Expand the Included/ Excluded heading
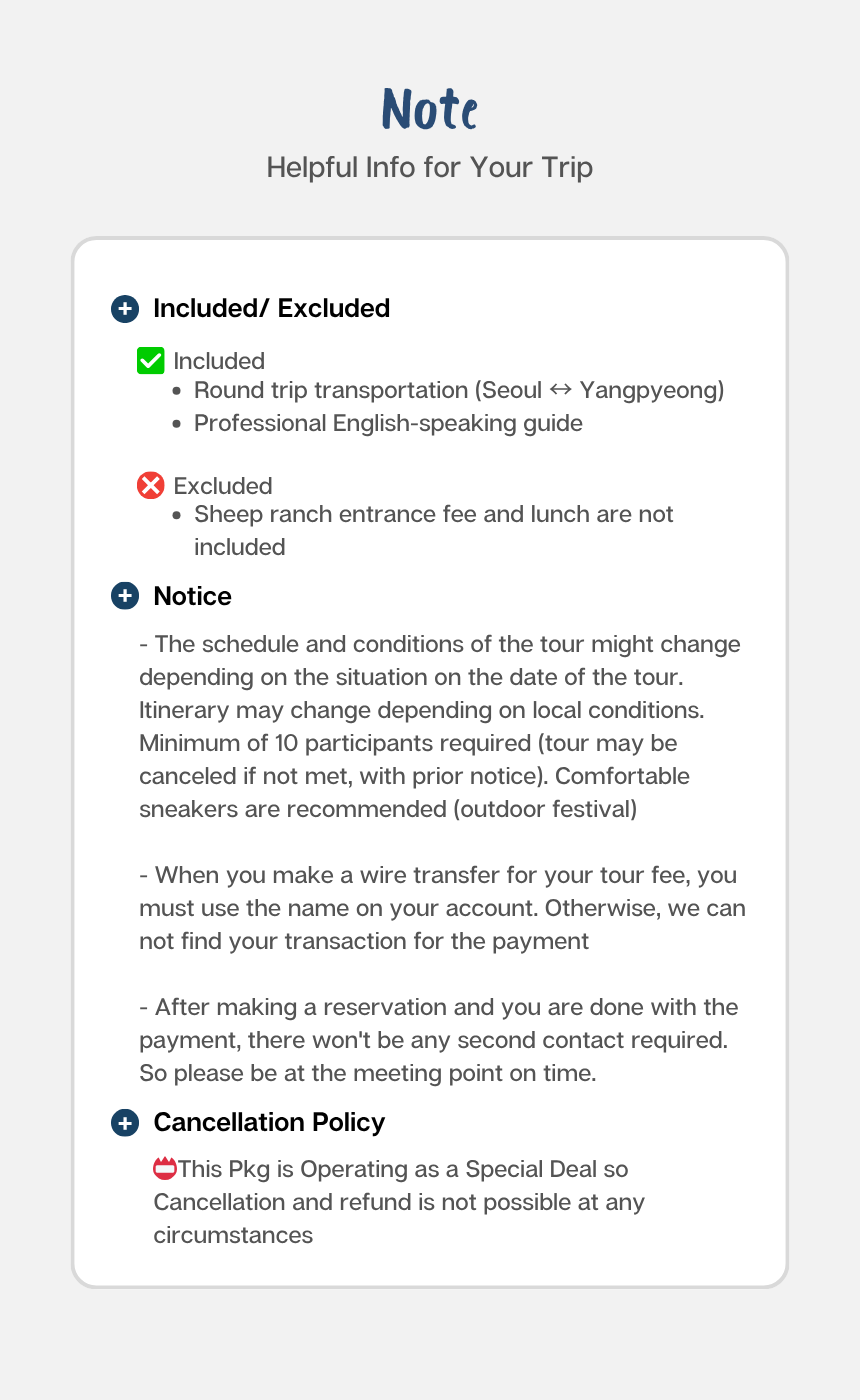This screenshot has height=1400, width=860. pyautogui.click(x=271, y=308)
